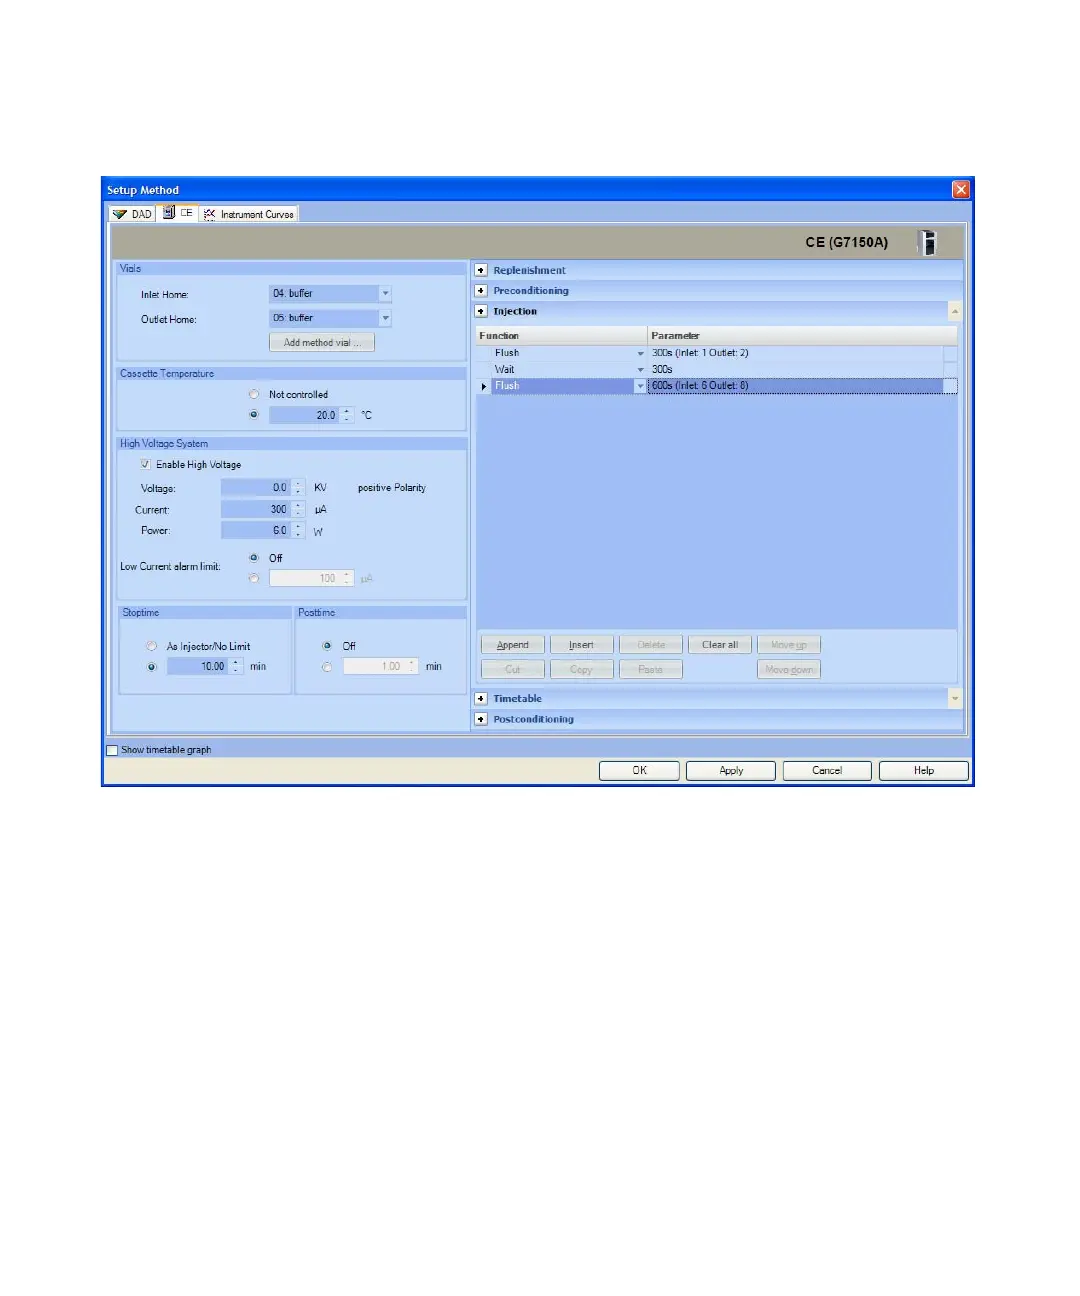Switch to the CE tab

pyautogui.click(x=178, y=213)
